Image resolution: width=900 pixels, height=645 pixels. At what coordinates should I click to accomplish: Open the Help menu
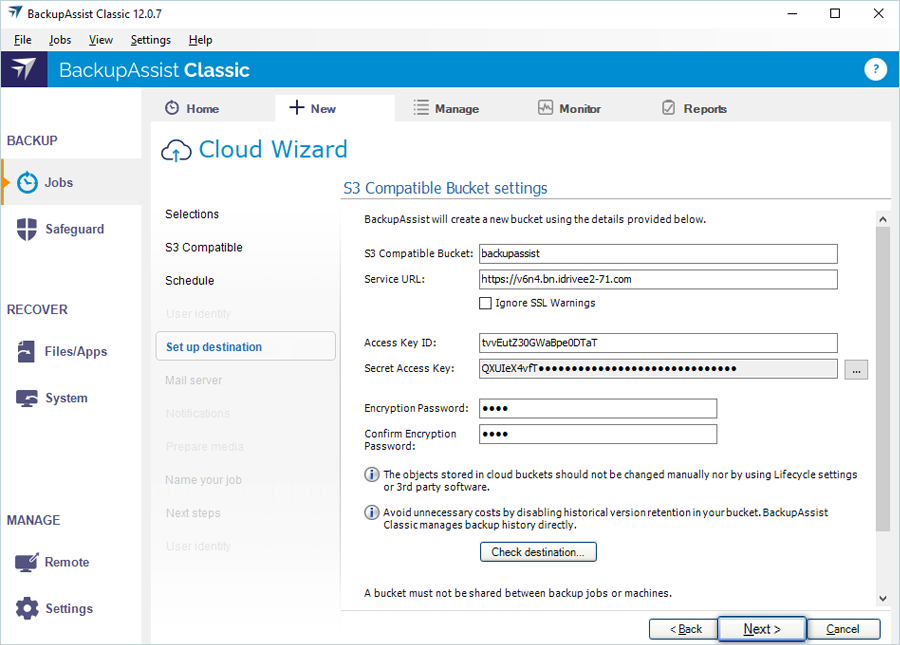[200, 40]
